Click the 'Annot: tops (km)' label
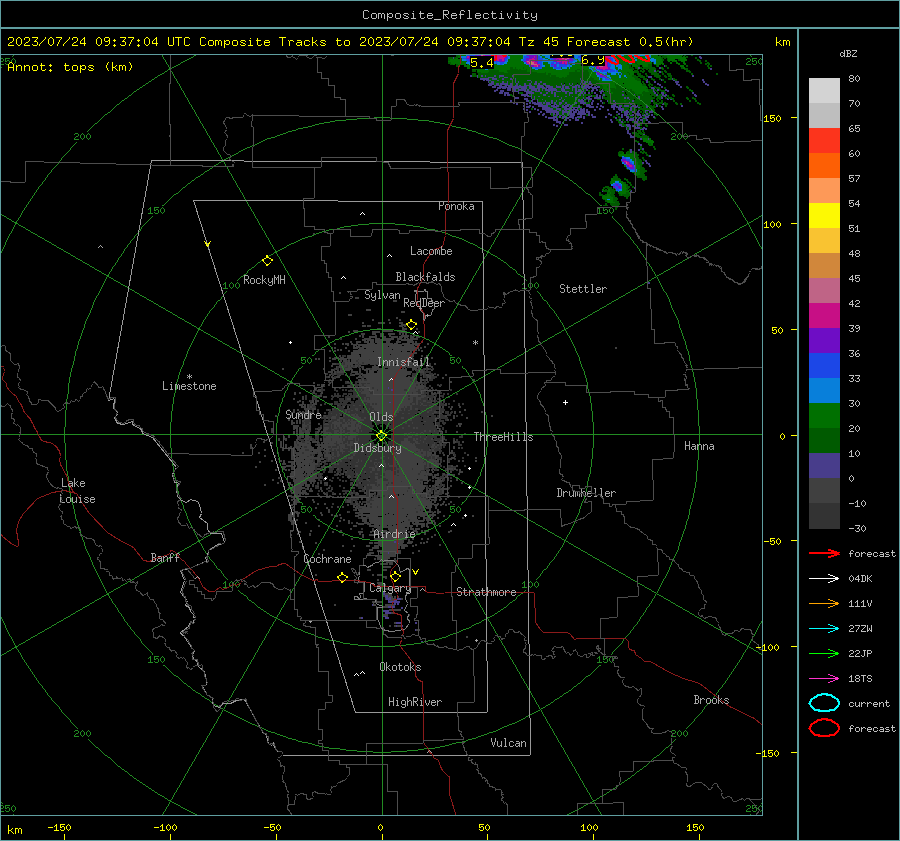Viewport: 900px width, 841px height. click(x=70, y=67)
